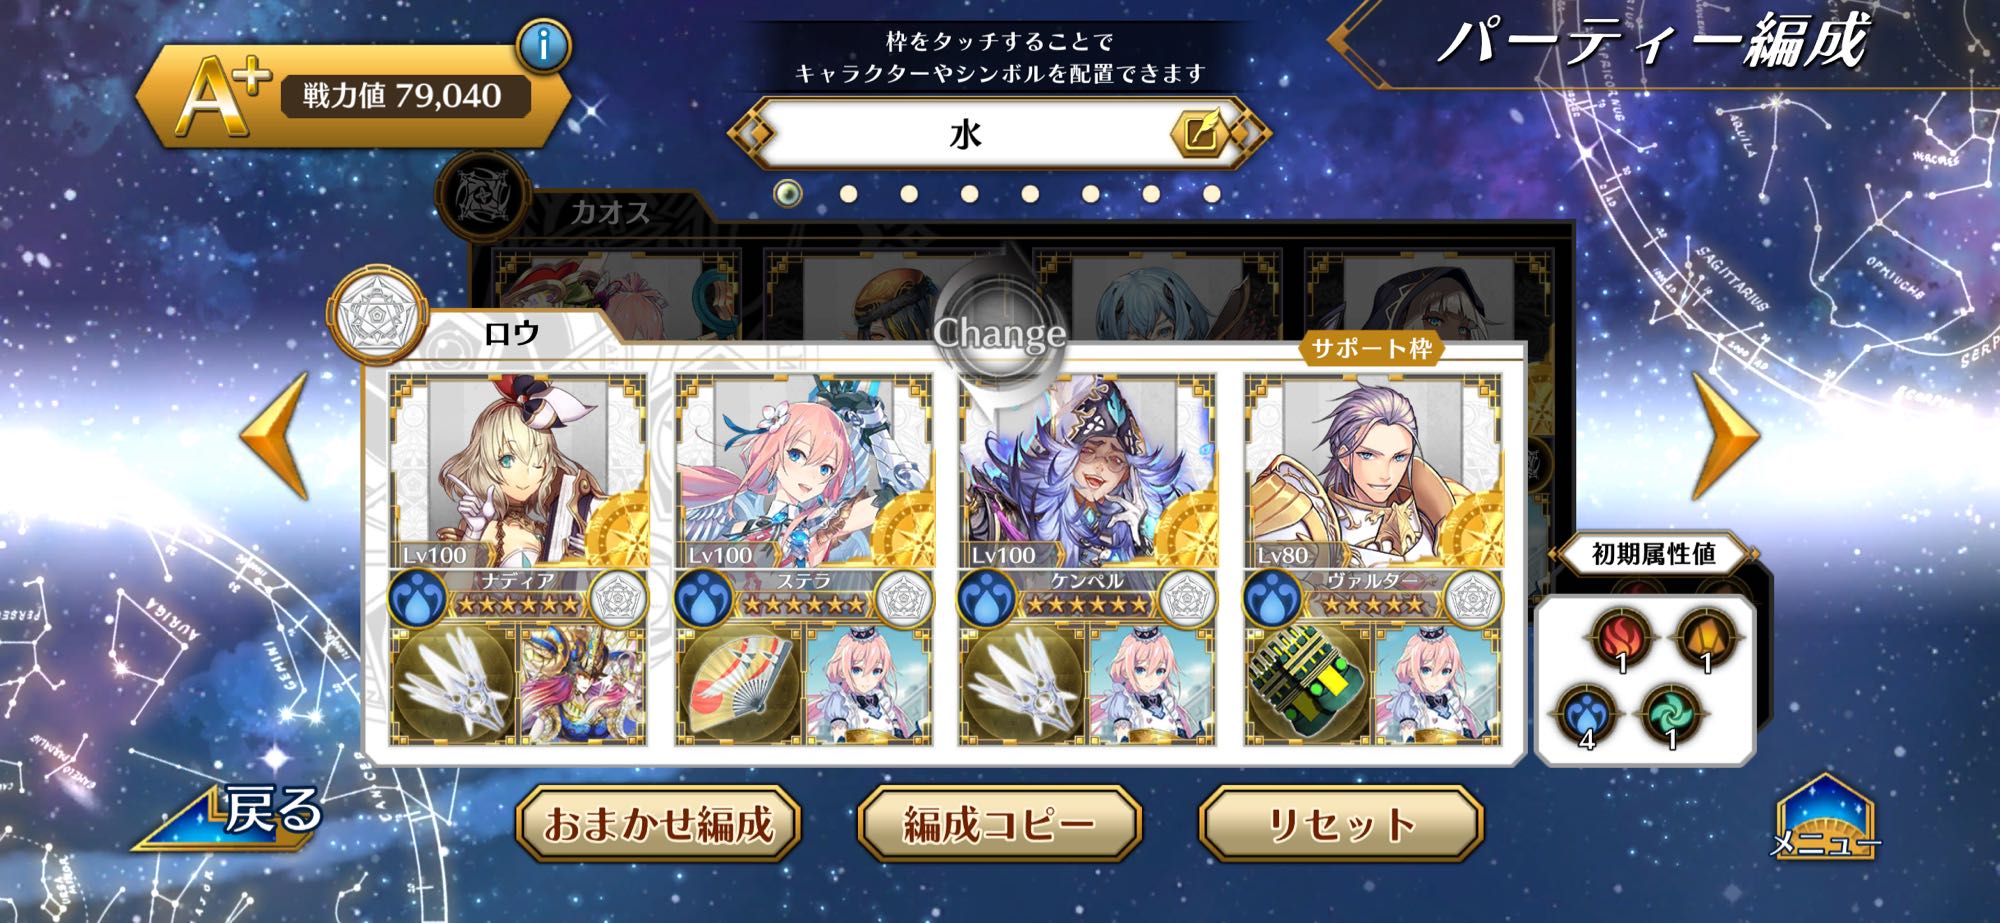Screen dimensions: 2000x923
Task: Select the second party page dot
Action: tap(849, 194)
